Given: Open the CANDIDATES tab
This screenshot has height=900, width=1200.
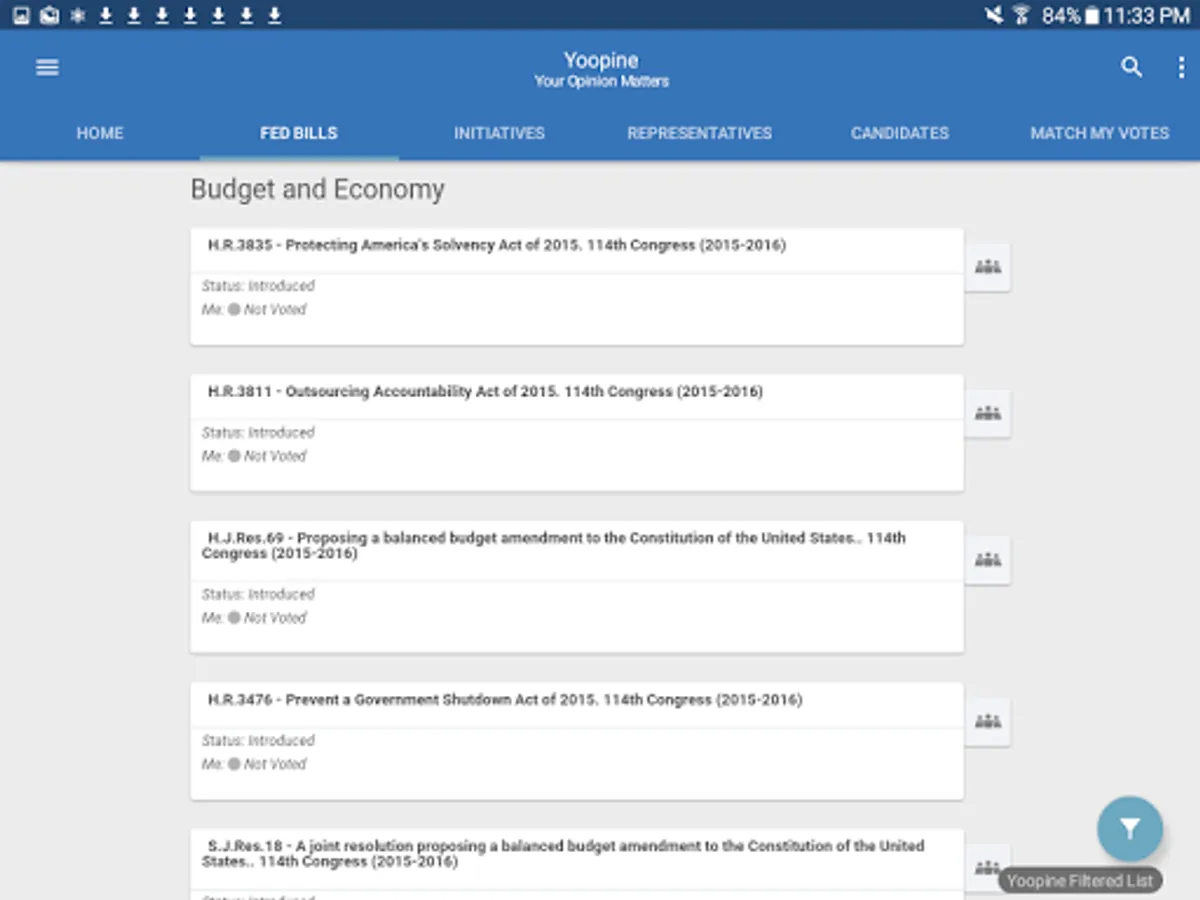Looking at the screenshot, I should pyautogui.click(x=900, y=133).
